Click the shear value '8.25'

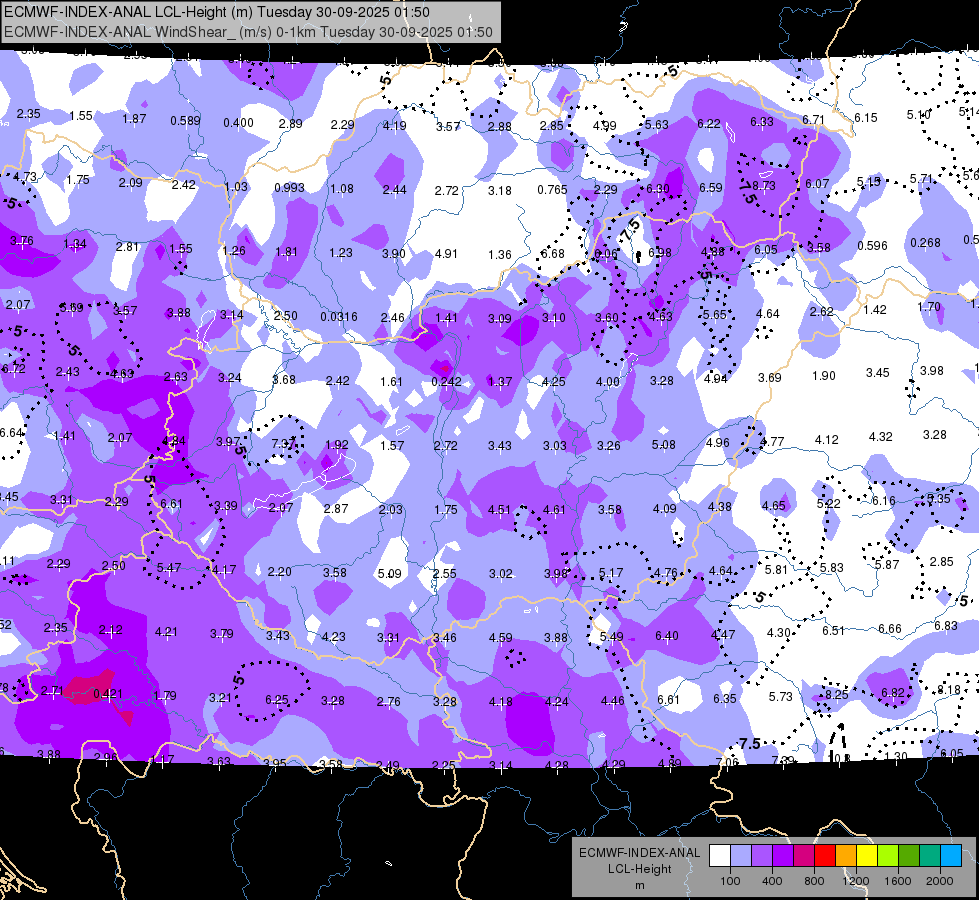tap(837, 694)
